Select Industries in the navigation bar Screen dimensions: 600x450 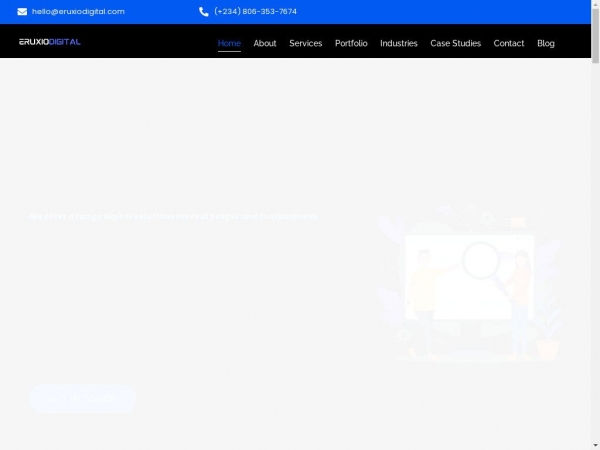point(399,43)
